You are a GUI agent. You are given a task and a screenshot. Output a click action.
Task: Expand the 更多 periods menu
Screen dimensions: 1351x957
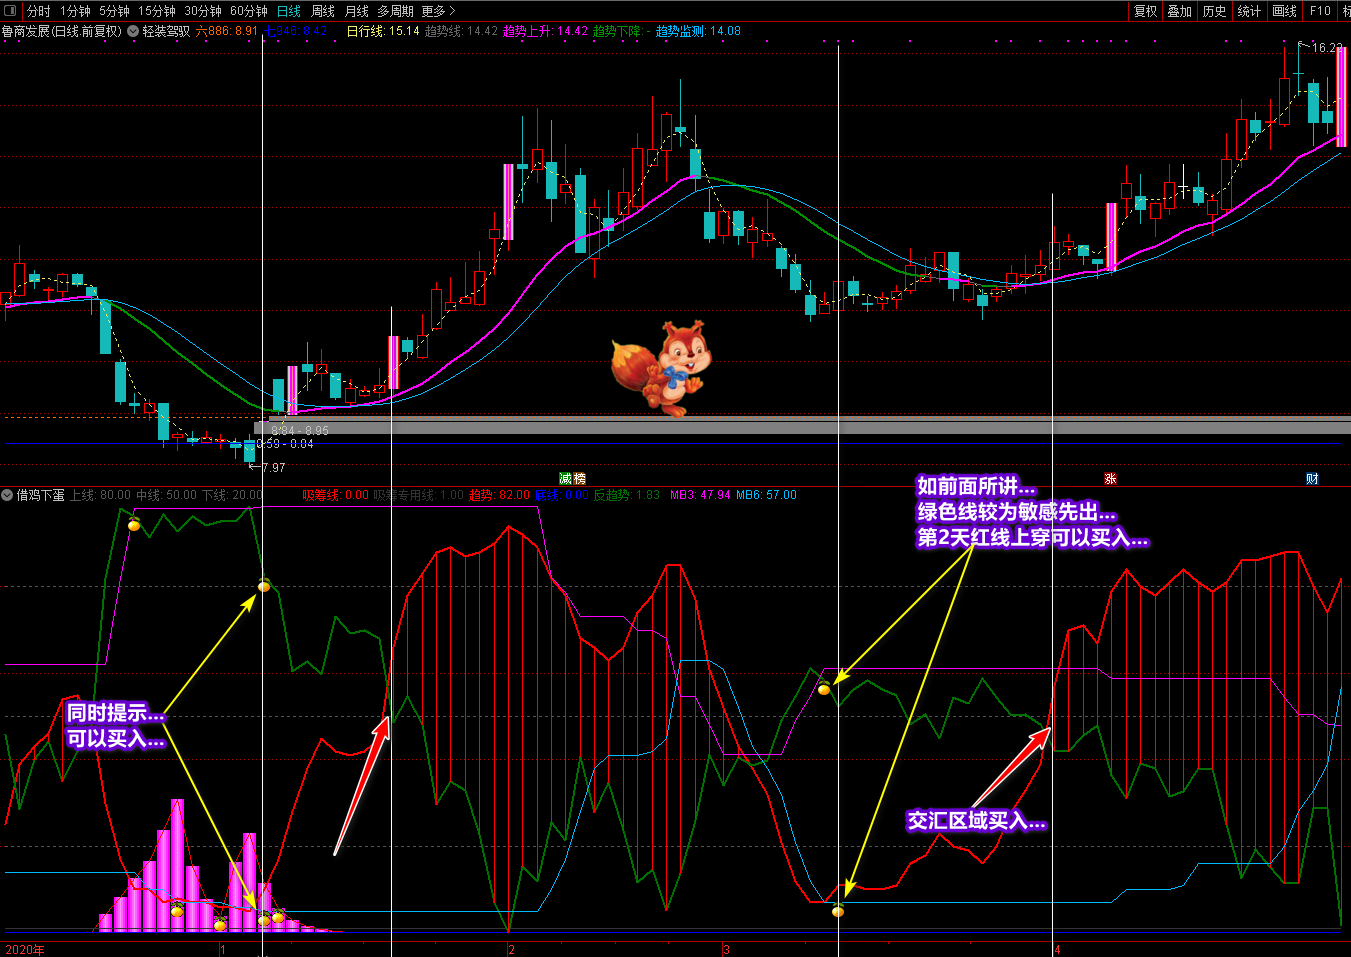(438, 11)
